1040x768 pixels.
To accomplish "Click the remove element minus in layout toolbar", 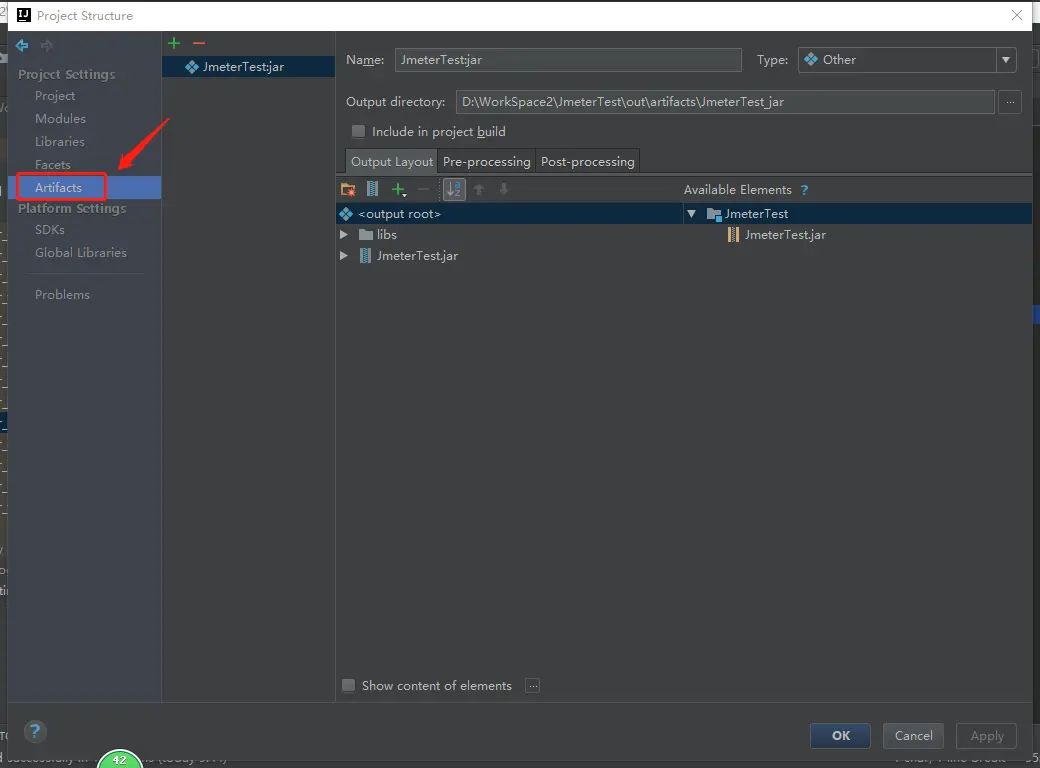I will pyautogui.click(x=423, y=190).
